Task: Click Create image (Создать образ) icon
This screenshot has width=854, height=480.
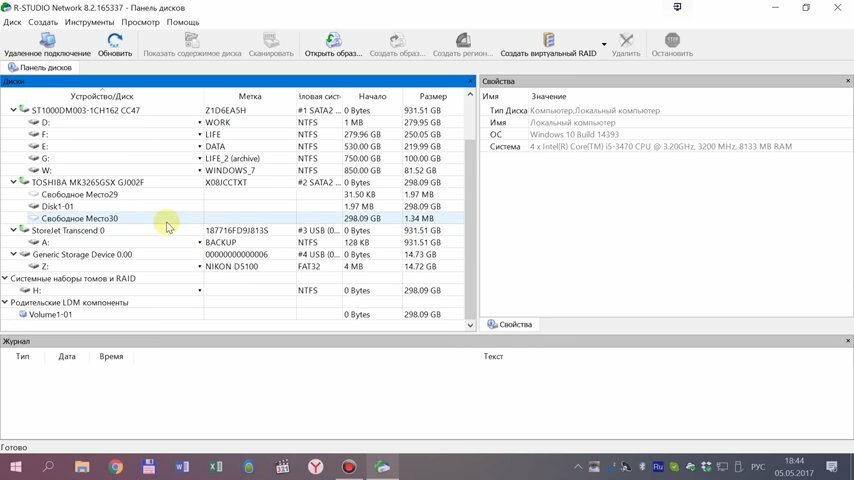Action: (x=398, y=44)
